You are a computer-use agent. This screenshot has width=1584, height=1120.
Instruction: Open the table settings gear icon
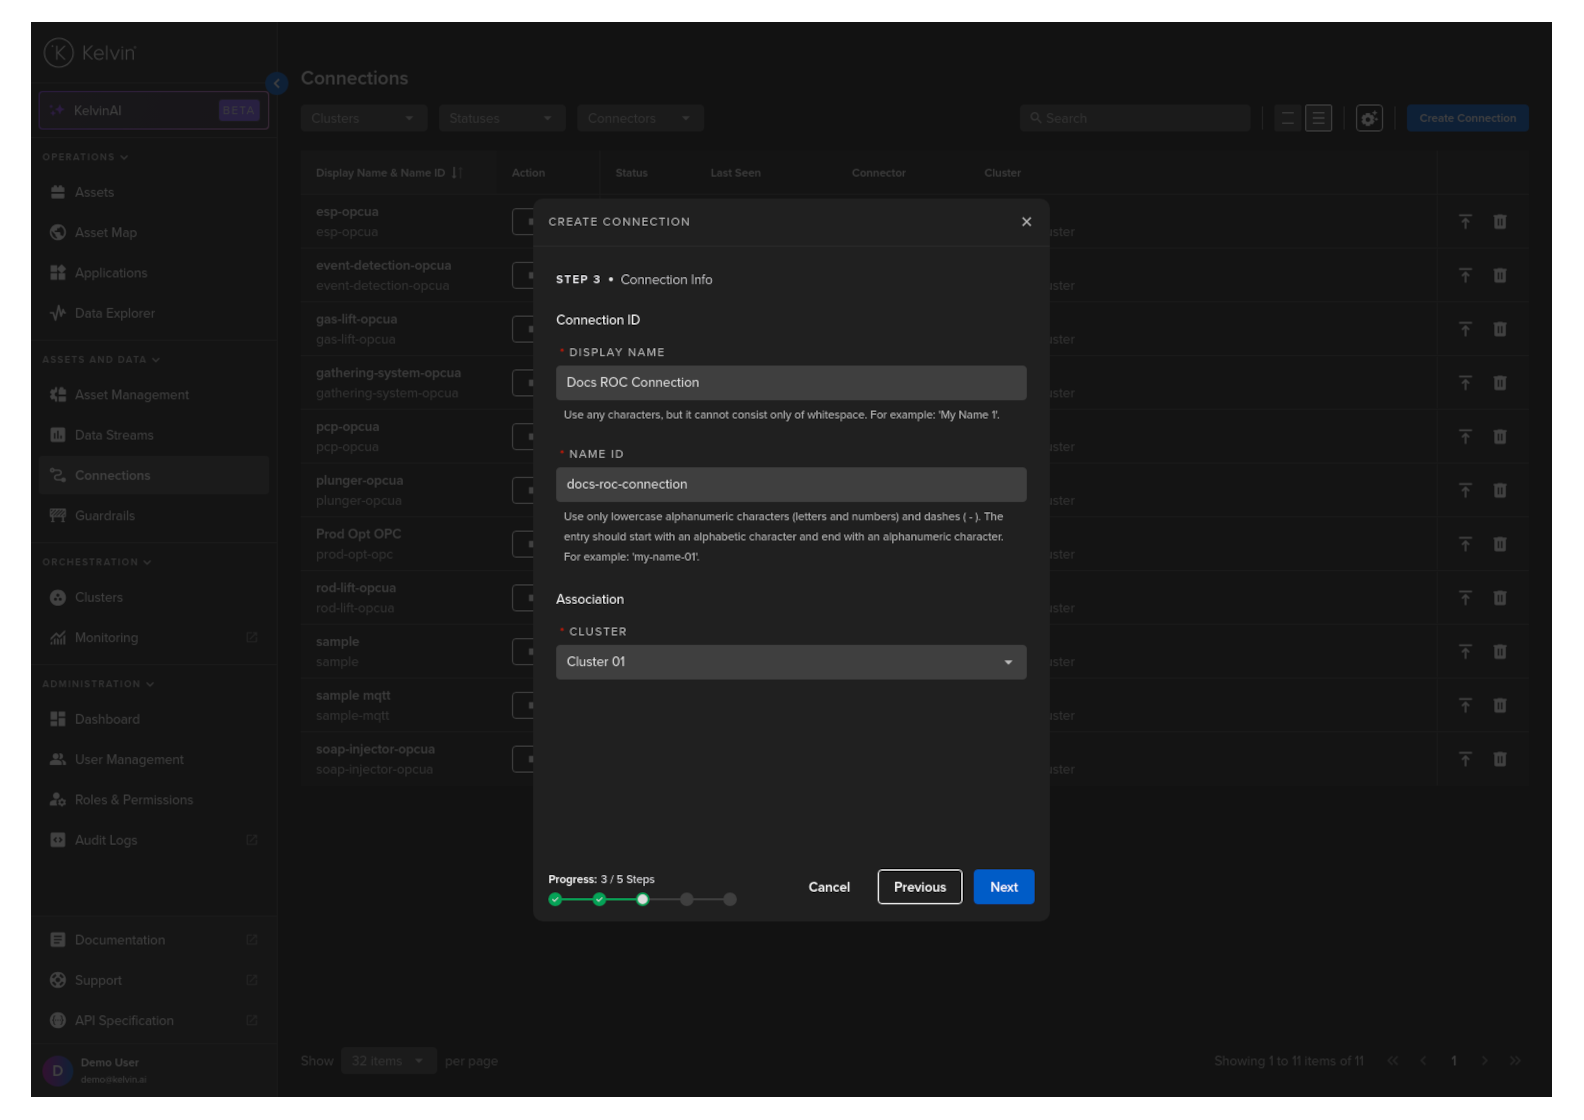[1368, 118]
